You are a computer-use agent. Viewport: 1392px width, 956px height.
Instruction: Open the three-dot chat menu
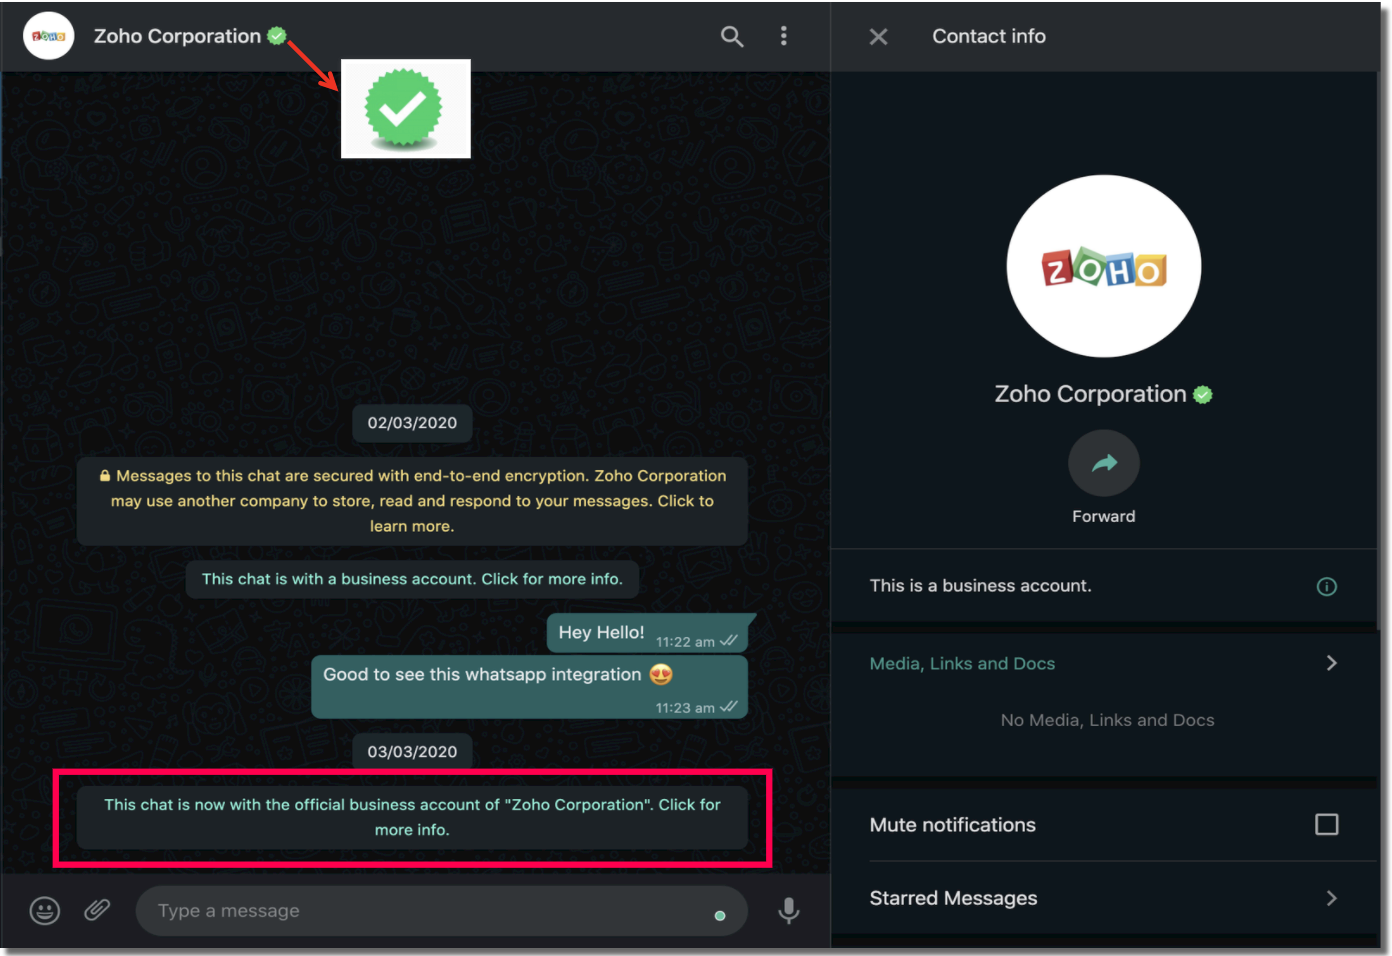[x=783, y=36]
